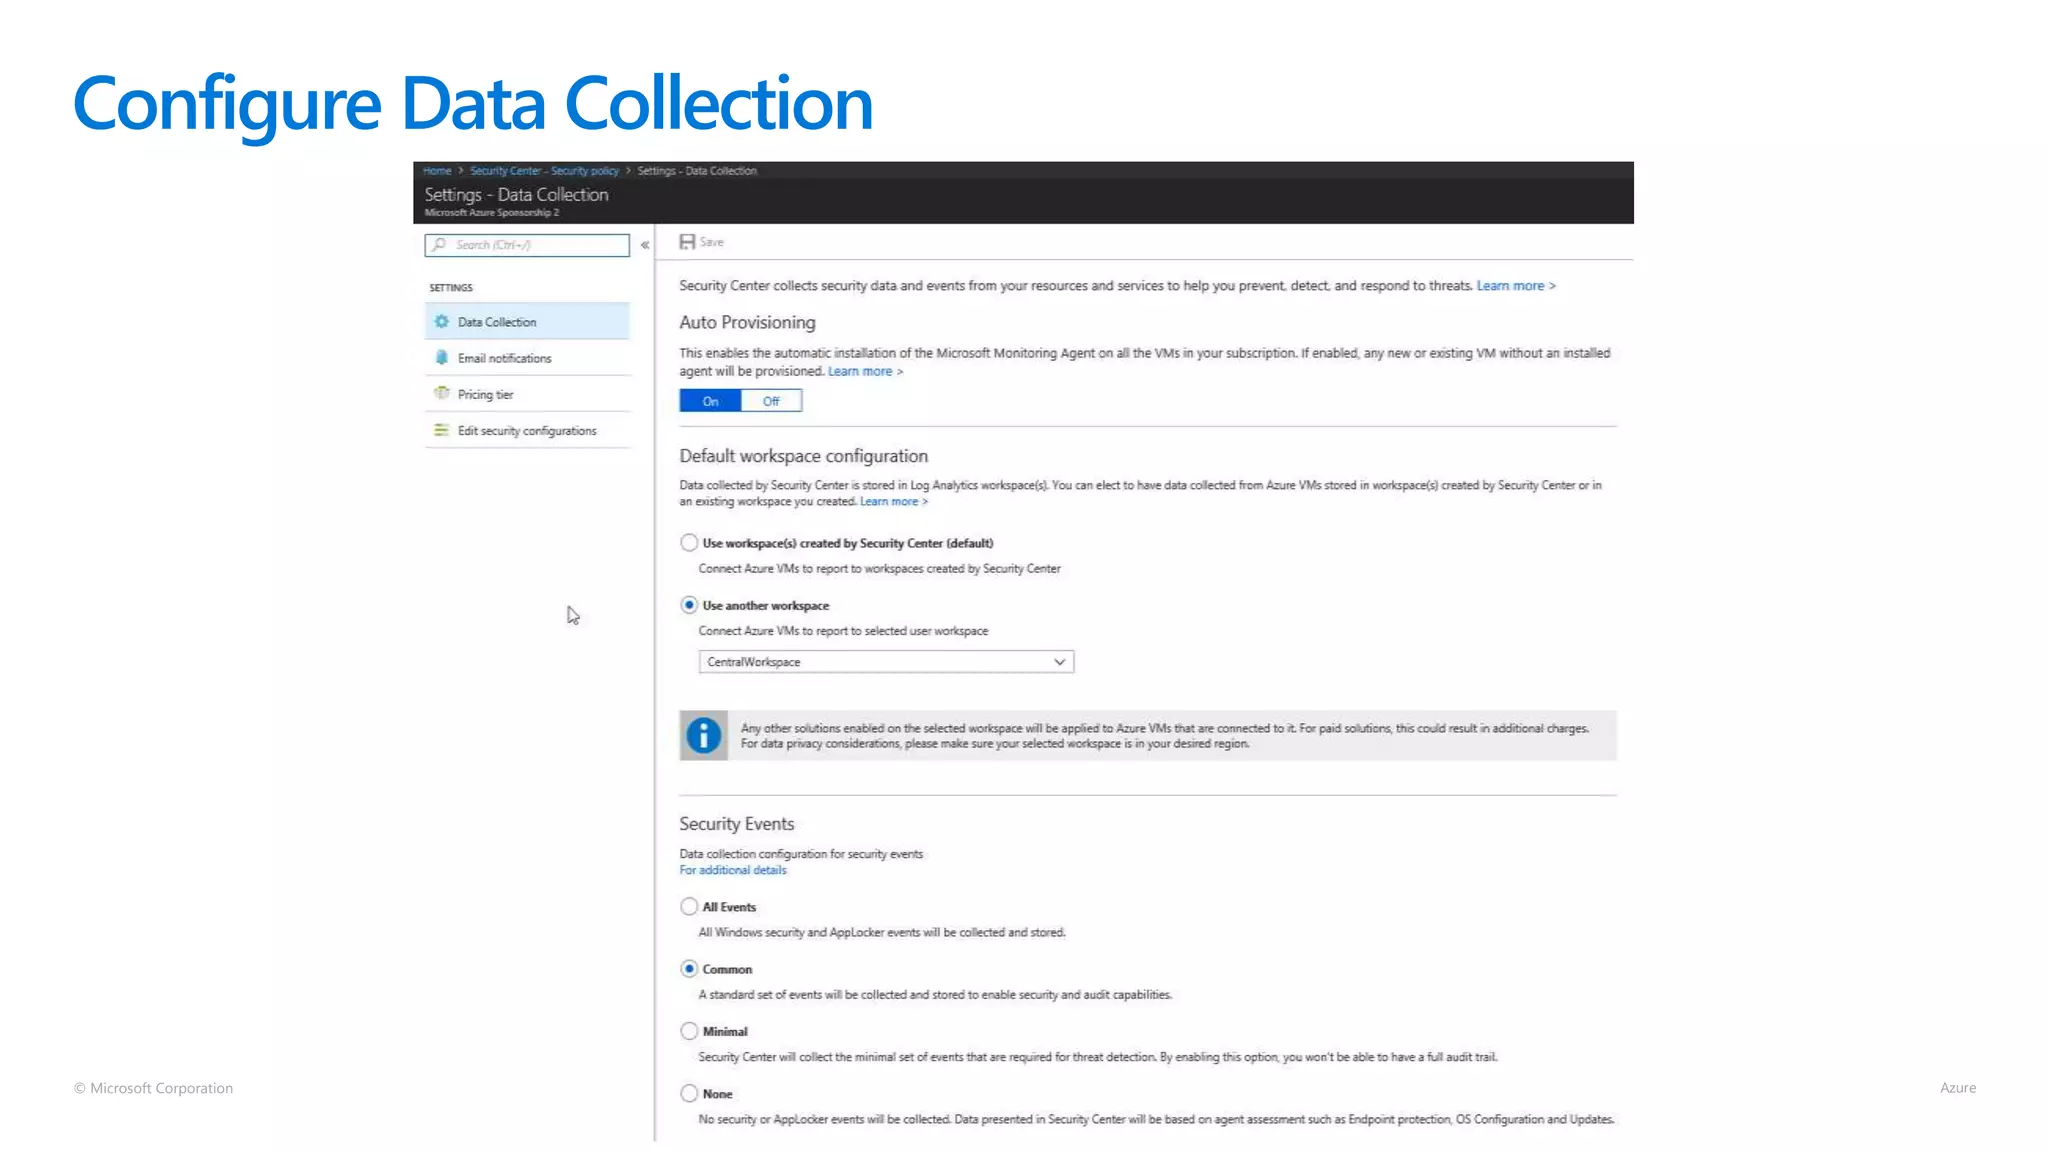This screenshot has height=1152, width=2048.
Task: Click the Pricing tier icon
Action: (x=442, y=394)
